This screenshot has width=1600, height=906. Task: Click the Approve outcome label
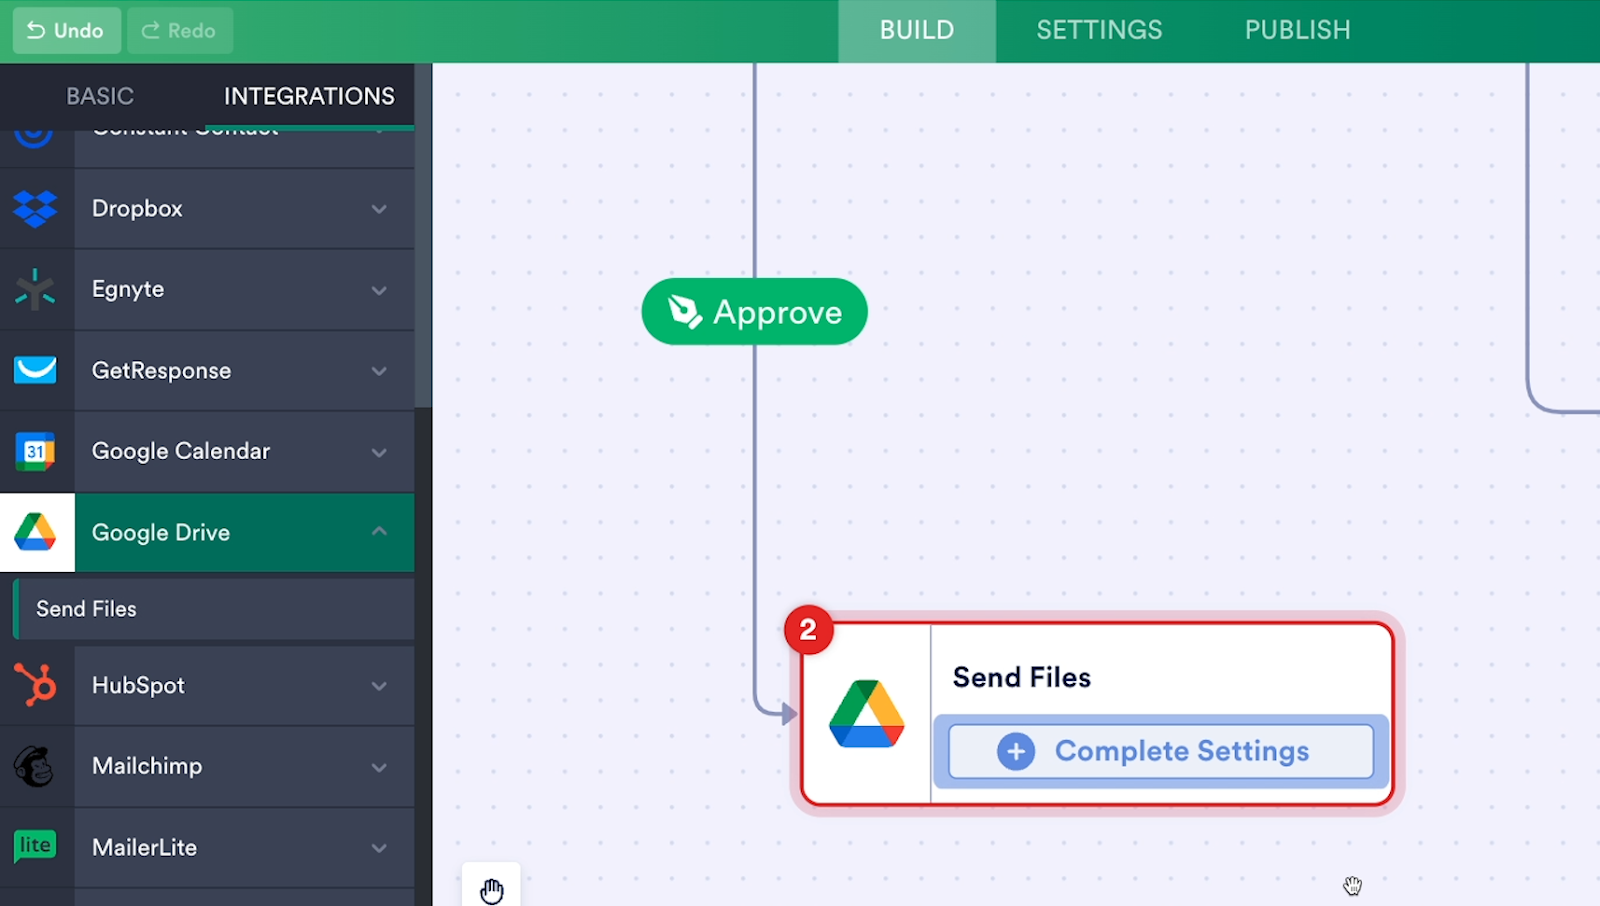click(755, 312)
